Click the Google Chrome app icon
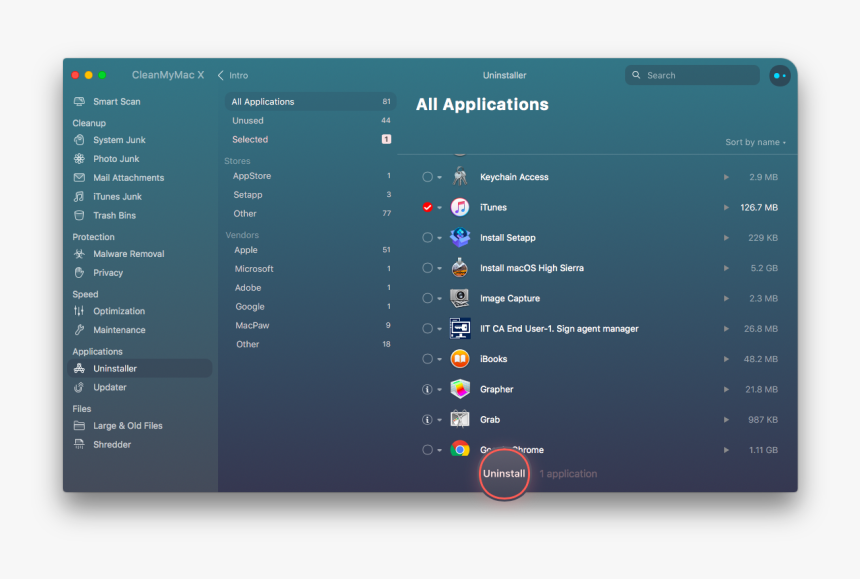Viewport: 860px width, 579px height. pyautogui.click(x=460, y=450)
